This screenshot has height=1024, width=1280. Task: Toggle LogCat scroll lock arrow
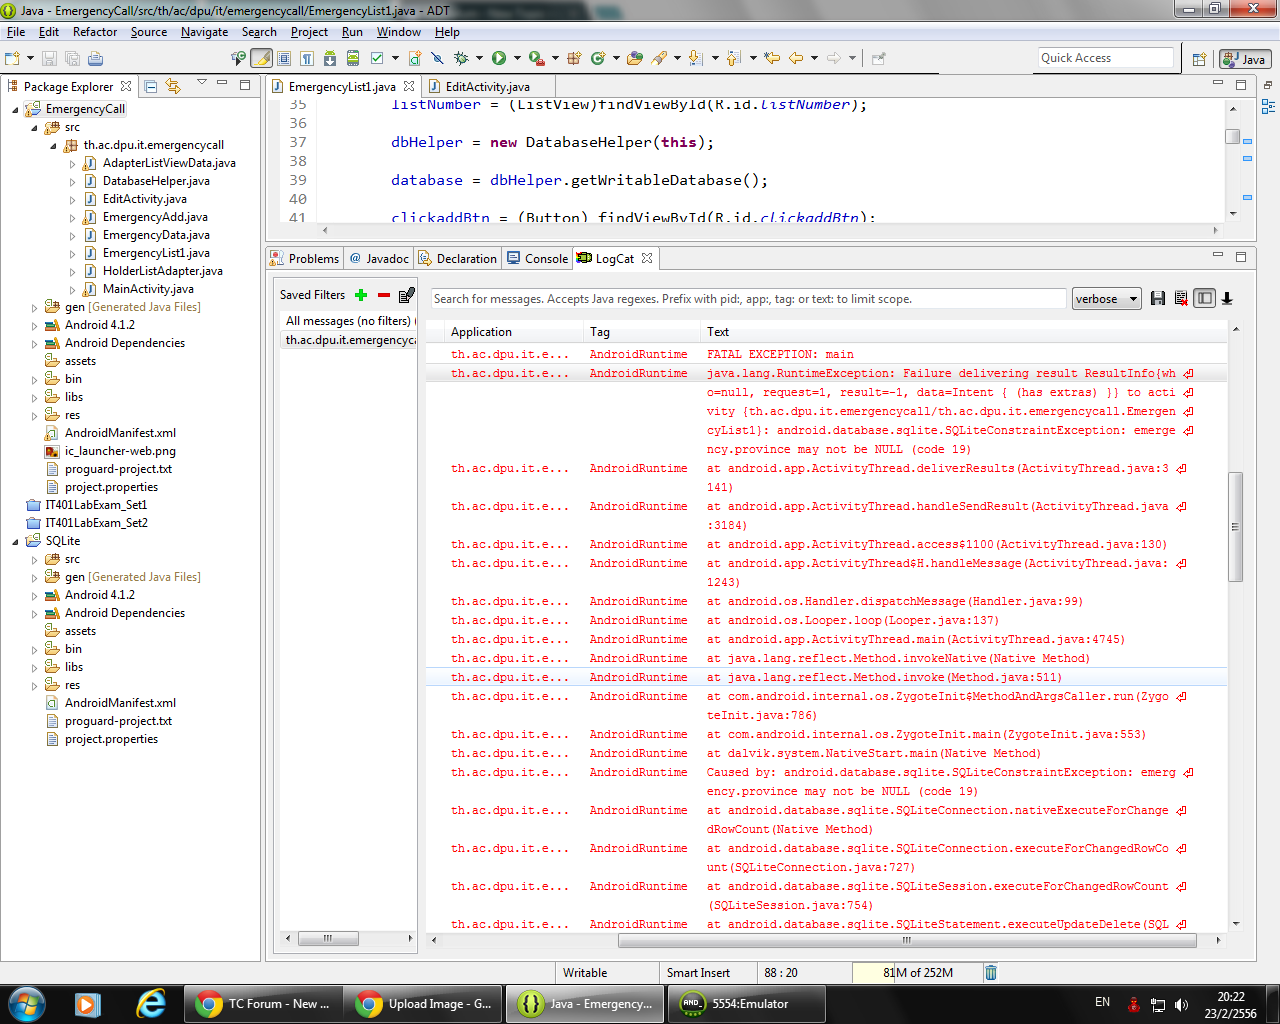(1227, 298)
